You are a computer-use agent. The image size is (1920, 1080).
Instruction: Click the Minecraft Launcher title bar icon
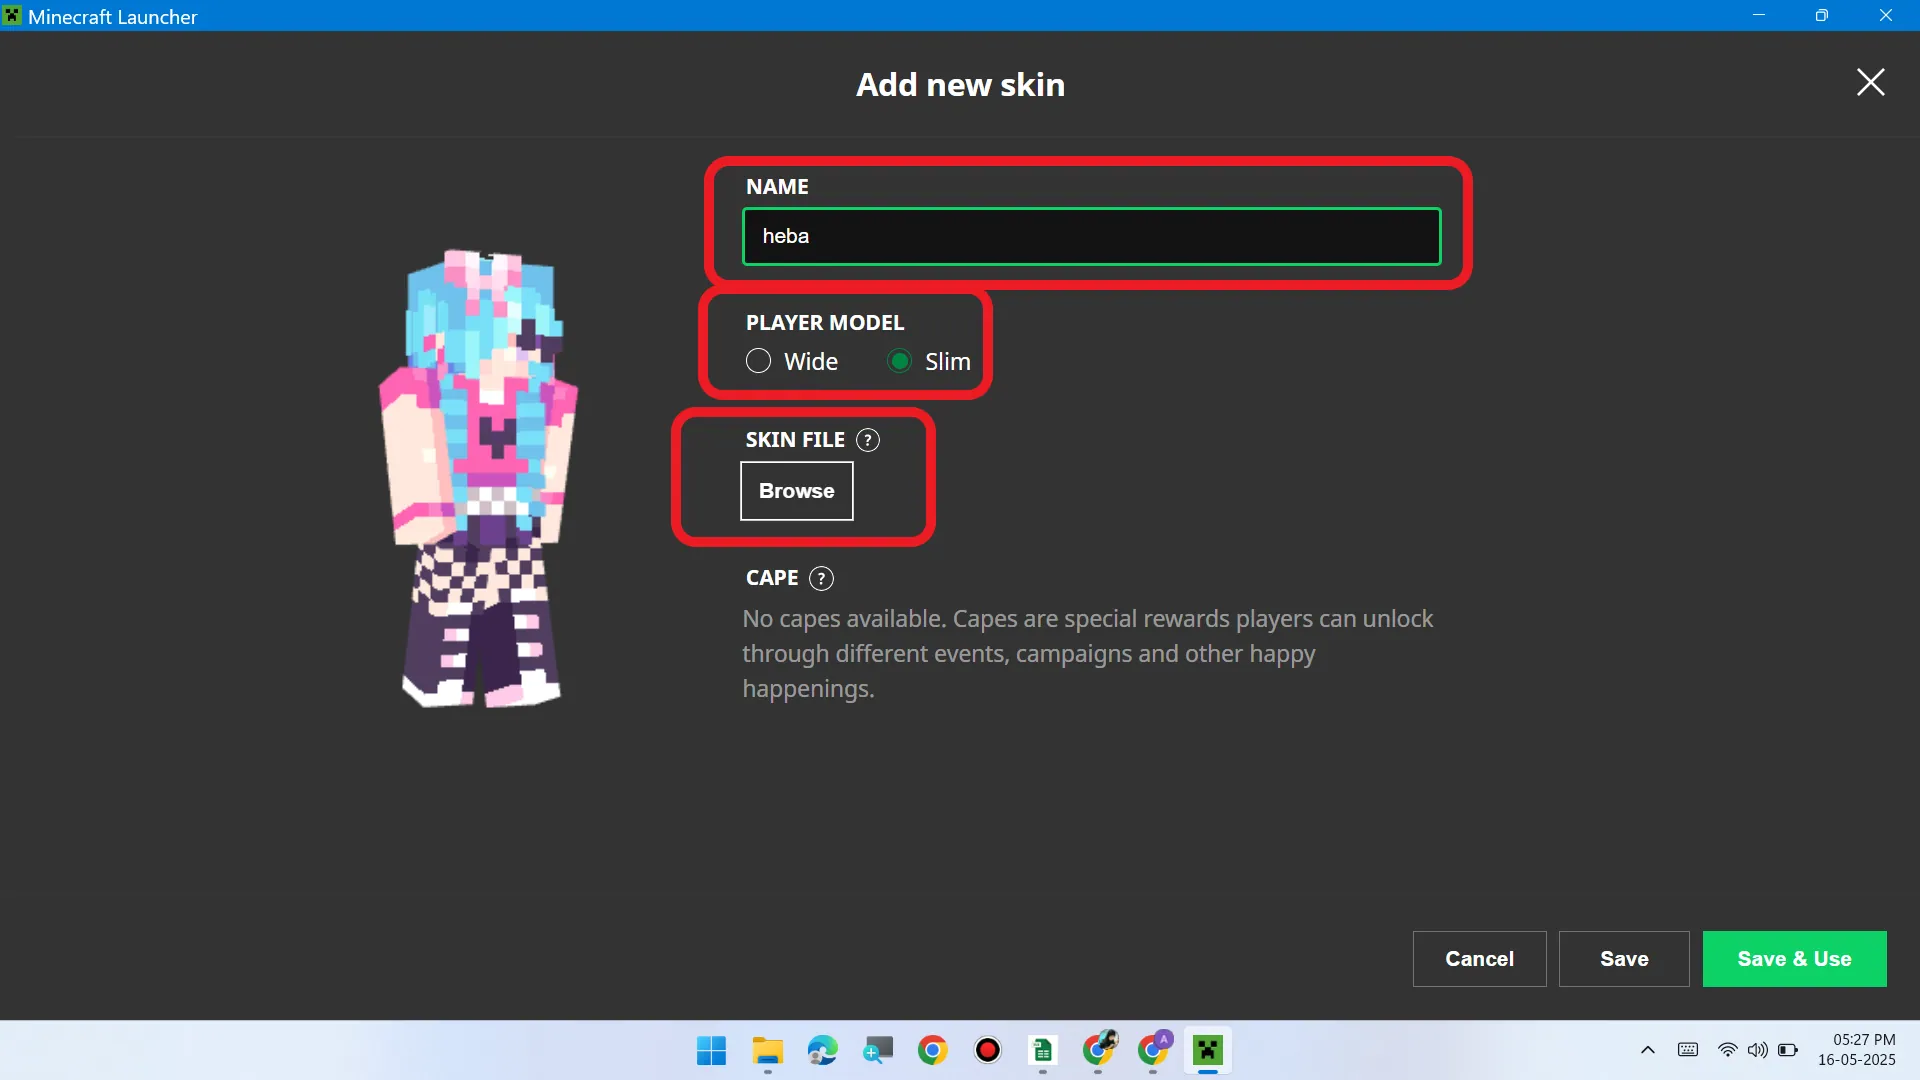tap(12, 16)
